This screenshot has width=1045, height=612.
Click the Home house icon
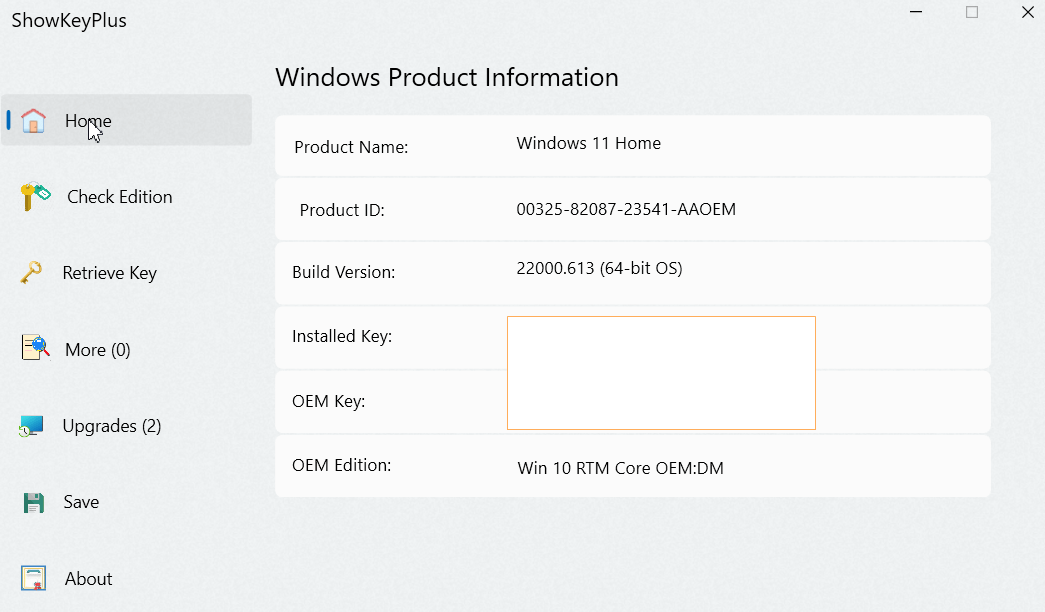pyautogui.click(x=33, y=121)
